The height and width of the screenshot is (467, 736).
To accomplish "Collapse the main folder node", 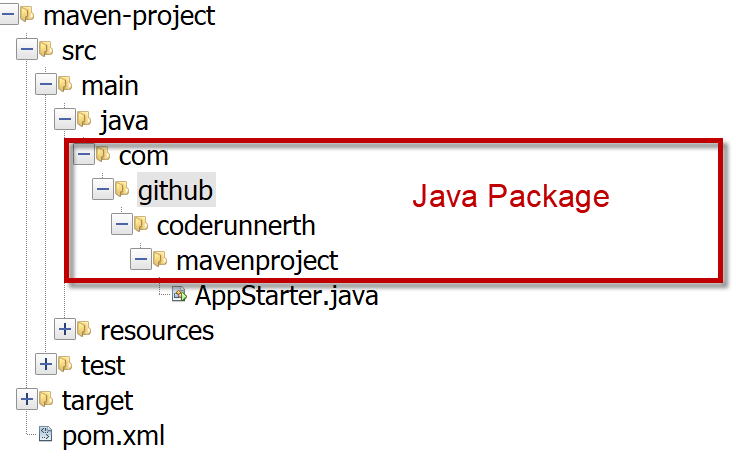I will pos(46,84).
